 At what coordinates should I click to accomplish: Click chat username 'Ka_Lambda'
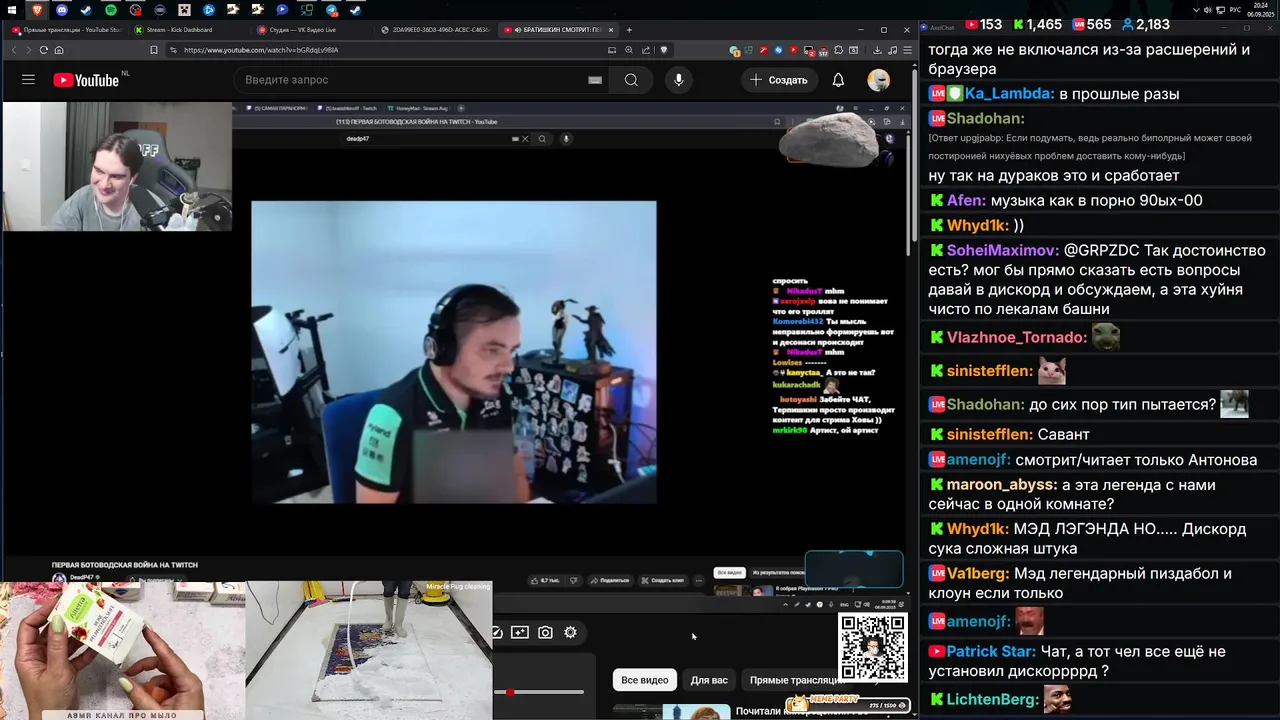[1009, 94]
